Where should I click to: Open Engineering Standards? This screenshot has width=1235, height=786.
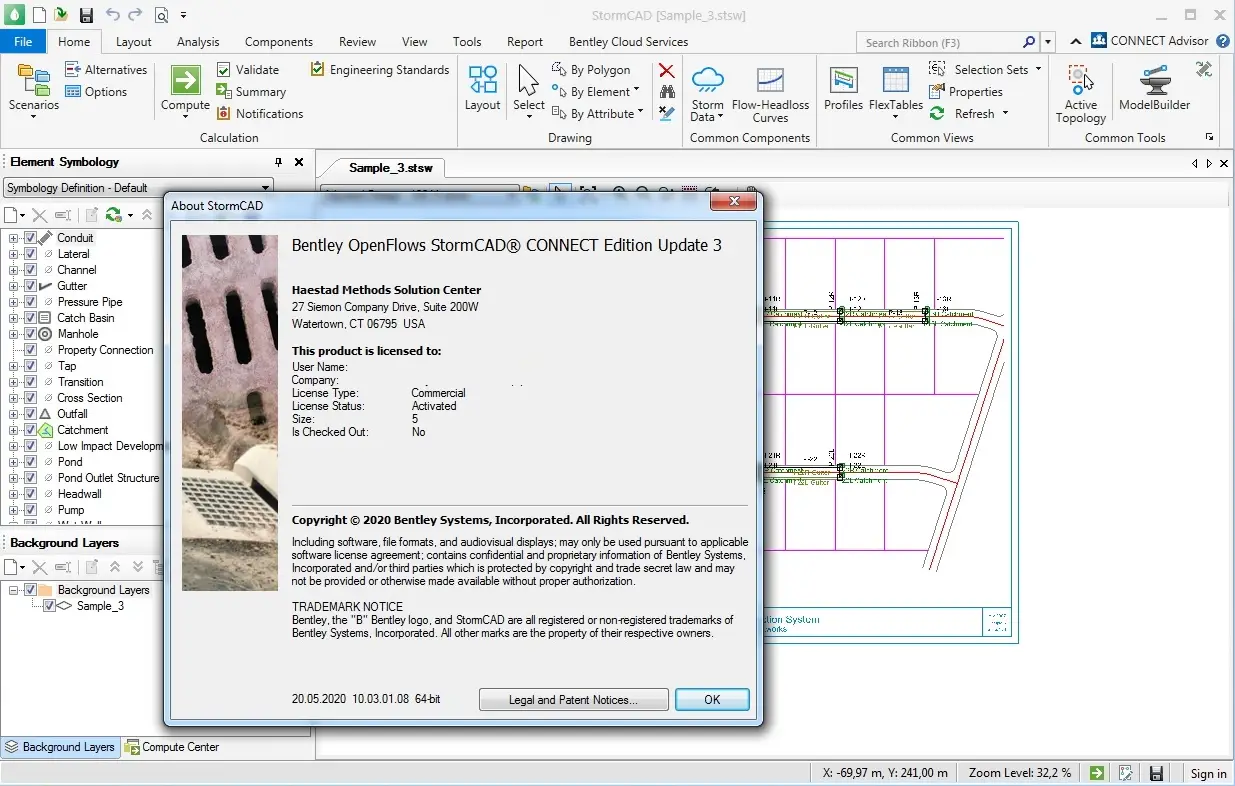380,70
